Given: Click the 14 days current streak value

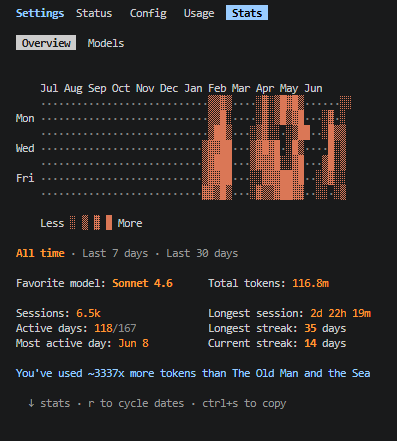Looking at the screenshot, I should pyautogui.click(x=325, y=343).
